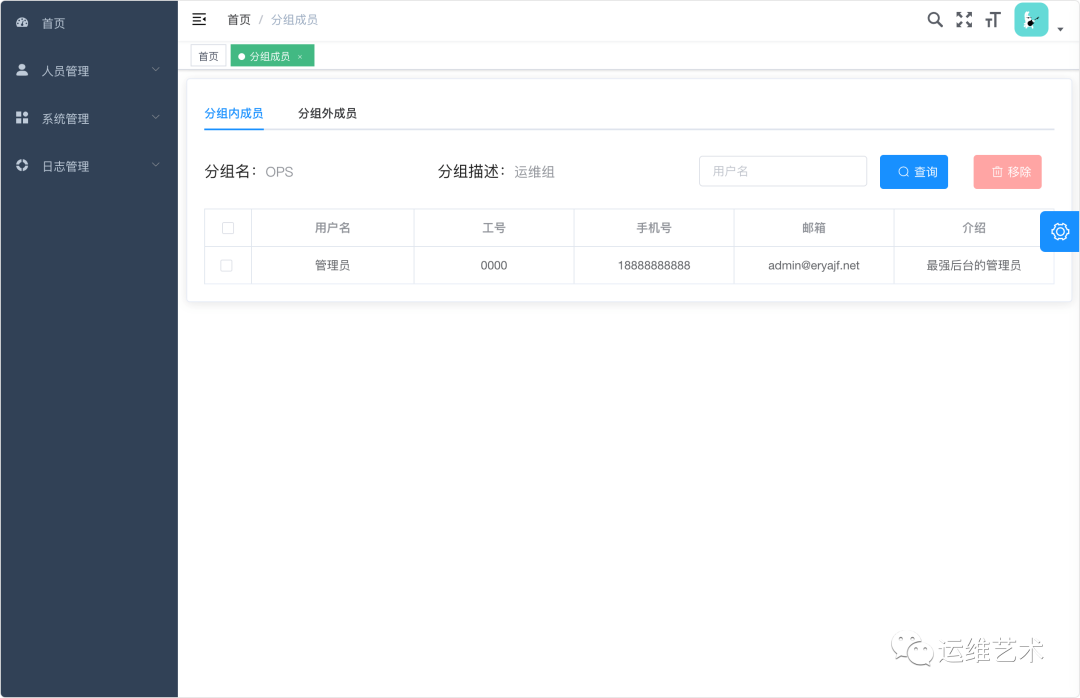The width and height of the screenshot is (1080, 698).
Task: Click the person icon next to 人员管理
Action: (x=22, y=70)
